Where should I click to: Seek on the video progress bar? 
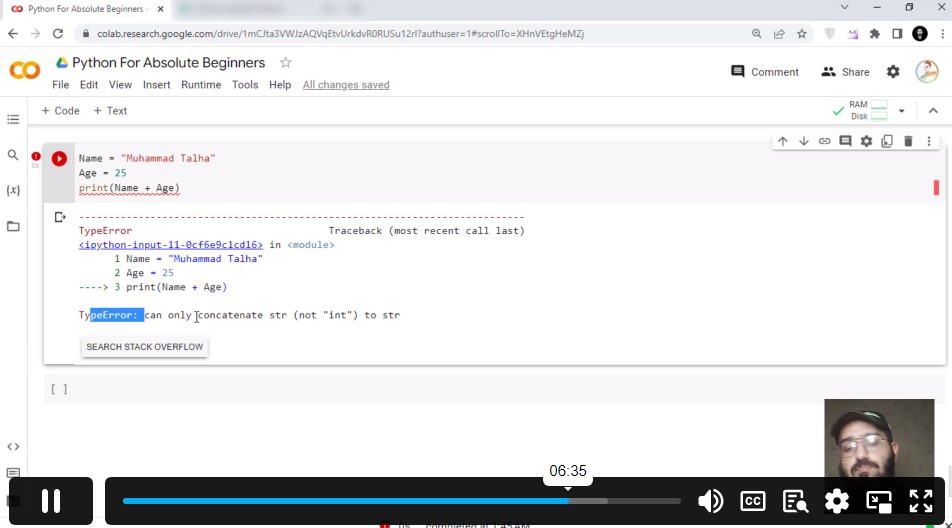(x=401, y=501)
